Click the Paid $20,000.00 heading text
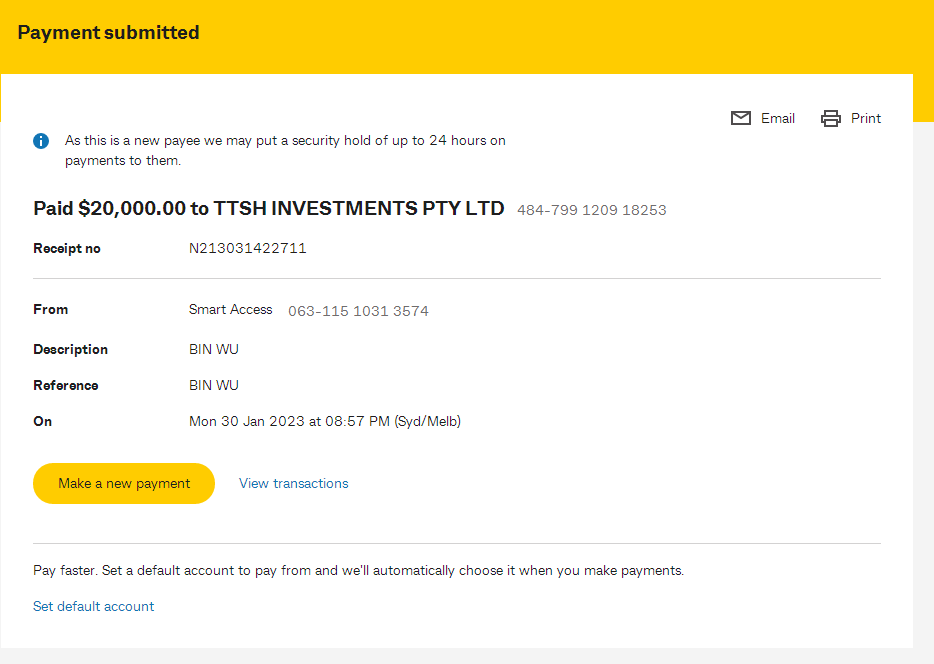Screen dimensions: 934x664 (x=269, y=208)
